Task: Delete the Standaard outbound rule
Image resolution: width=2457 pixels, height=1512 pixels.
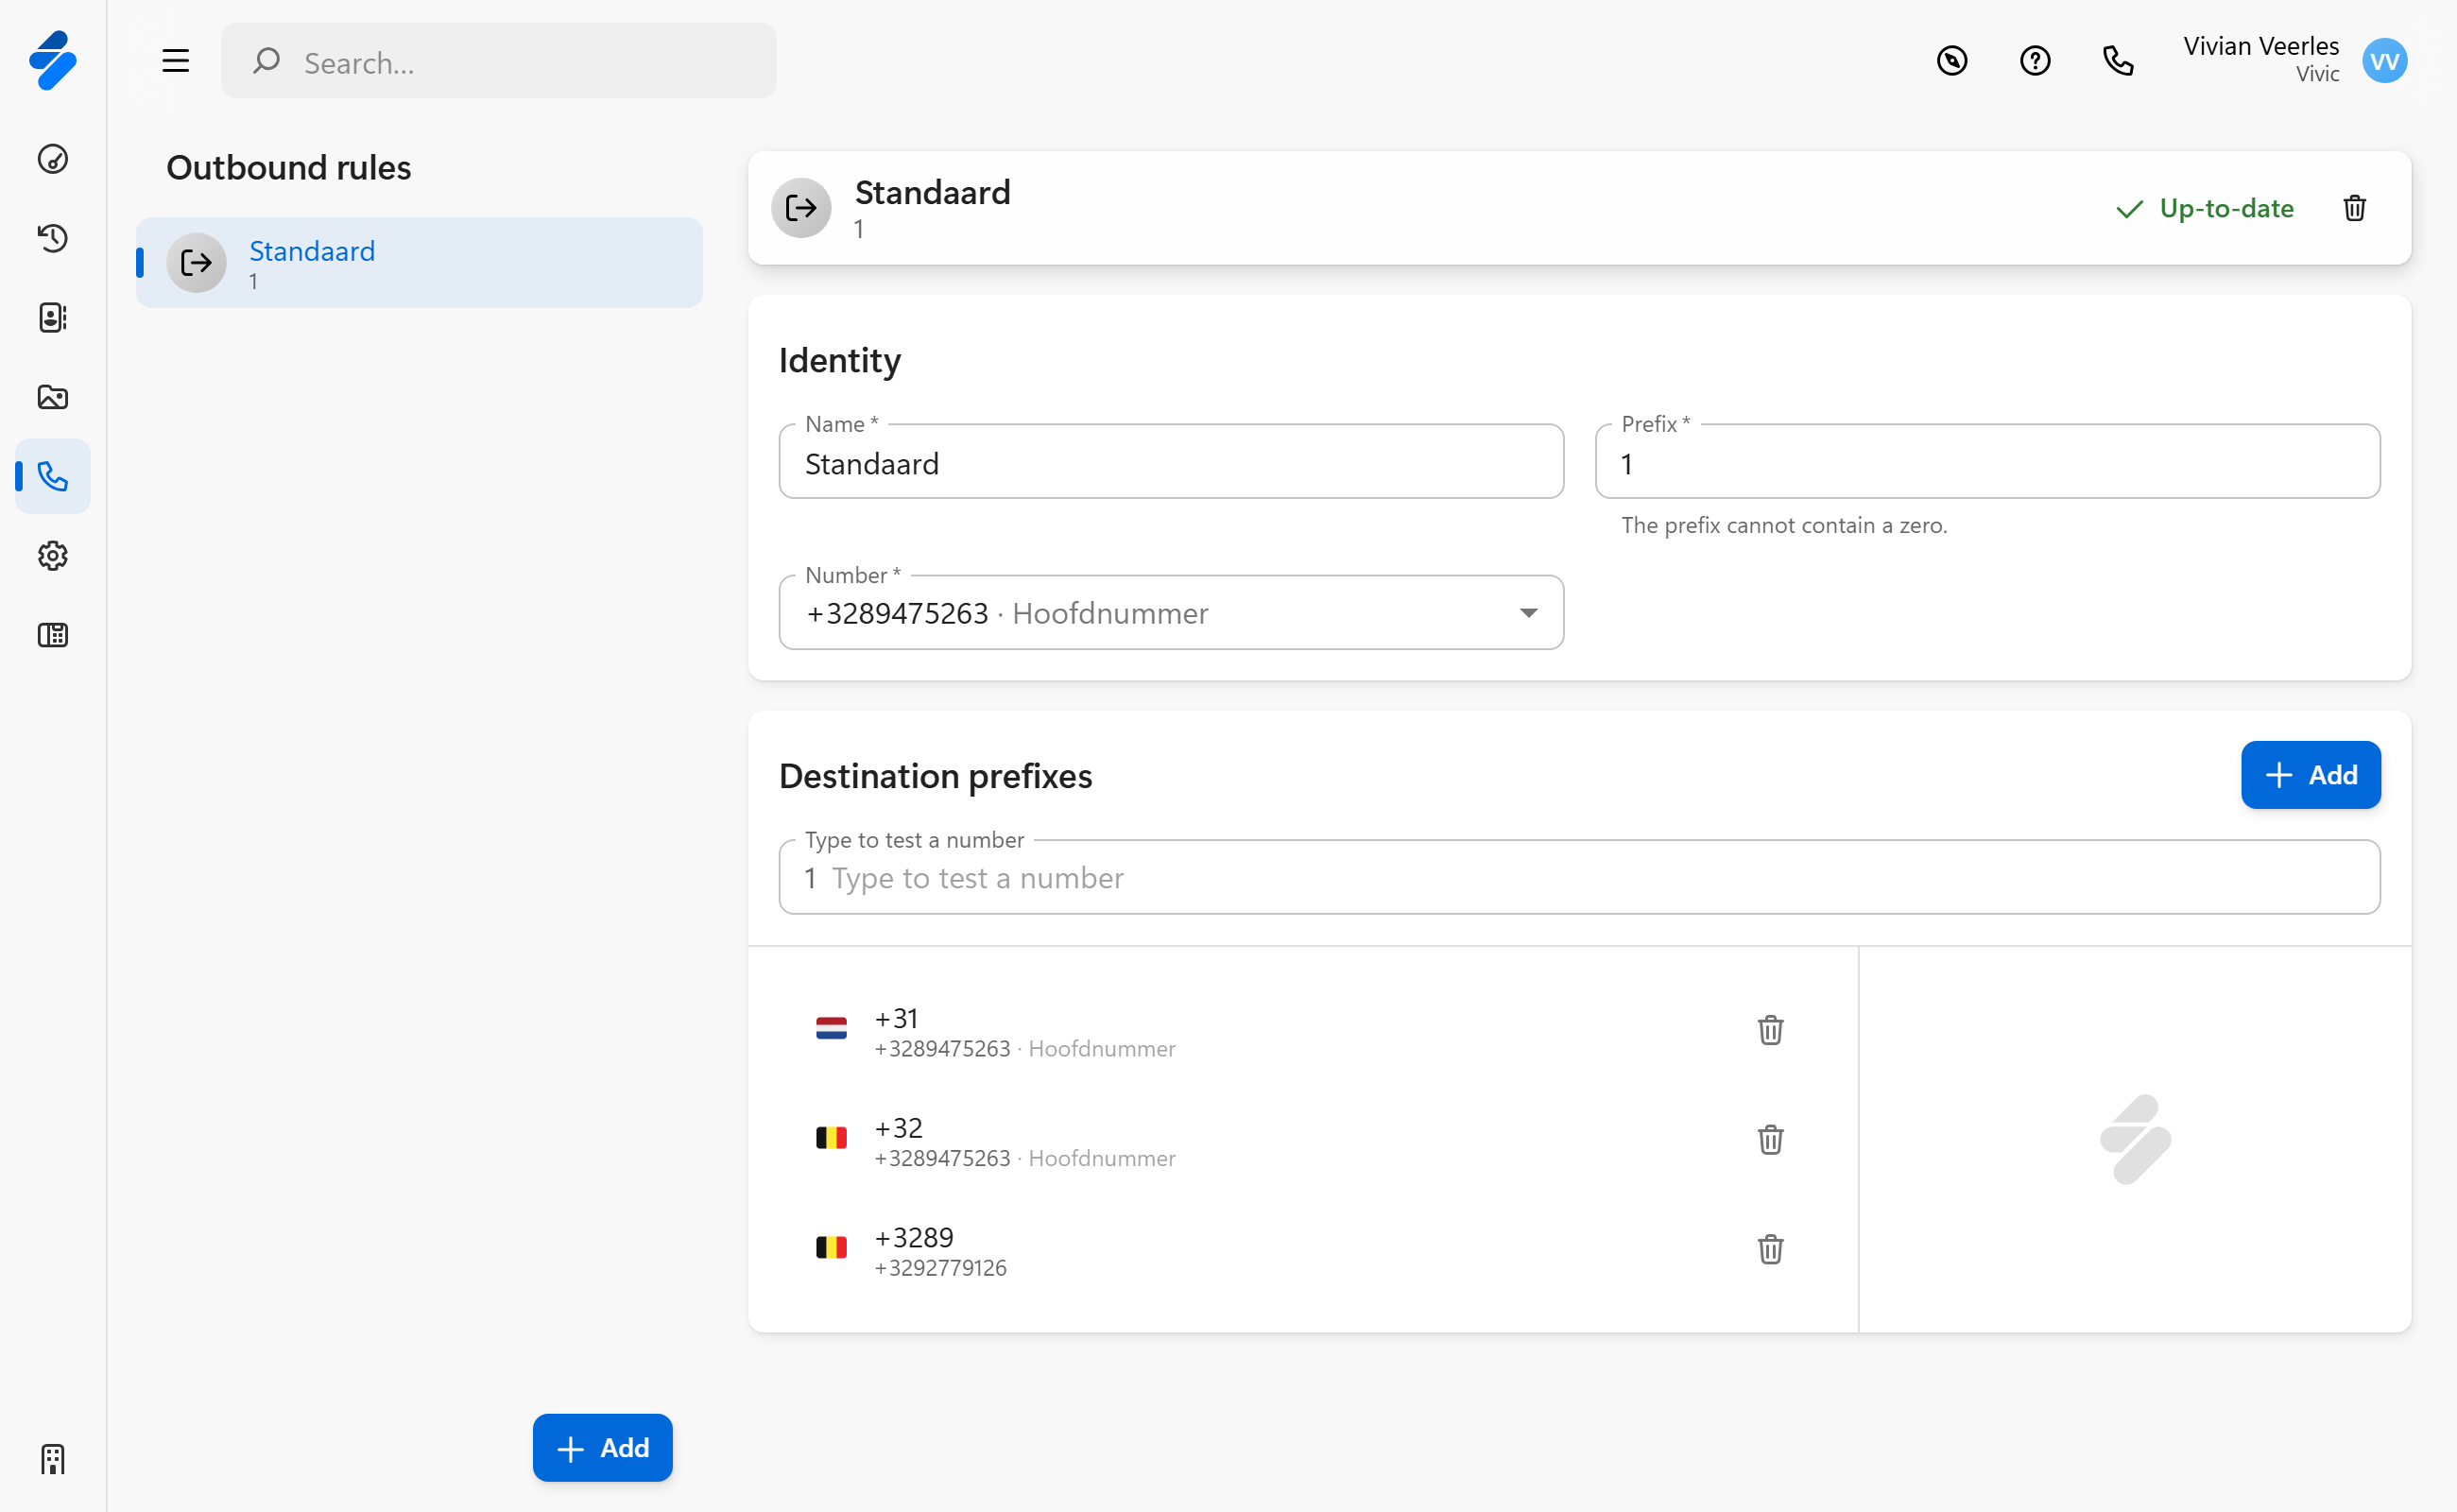Action: click(x=2354, y=208)
